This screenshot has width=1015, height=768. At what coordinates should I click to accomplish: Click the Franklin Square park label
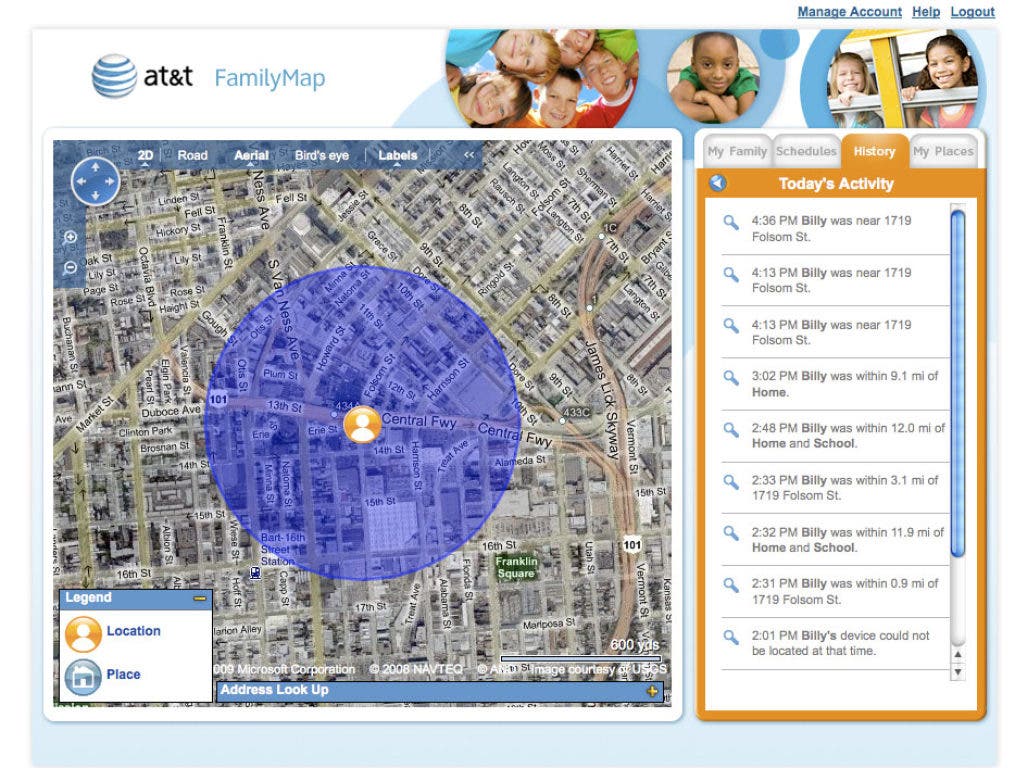click(516, 567)
